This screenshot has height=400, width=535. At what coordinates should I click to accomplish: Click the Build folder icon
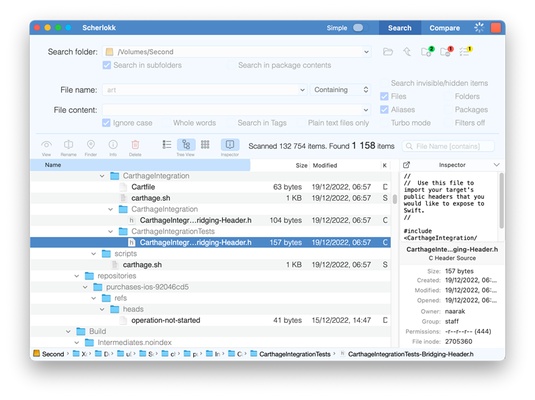81,331
